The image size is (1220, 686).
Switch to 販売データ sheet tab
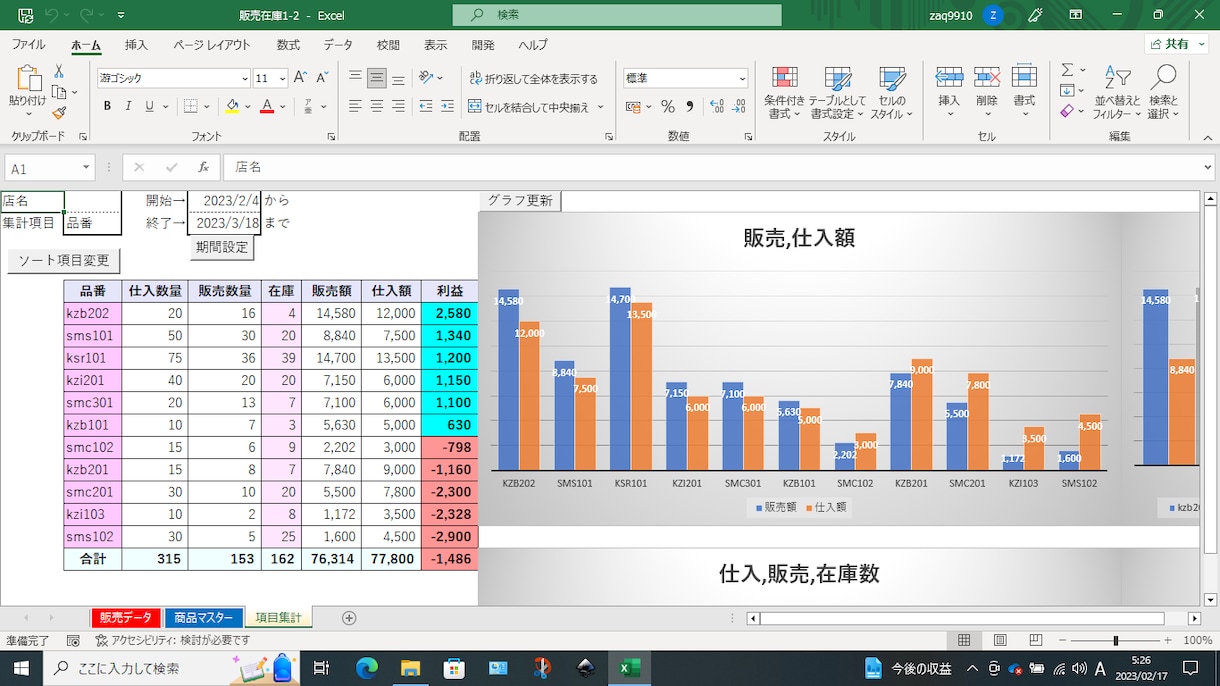[126, 618]
